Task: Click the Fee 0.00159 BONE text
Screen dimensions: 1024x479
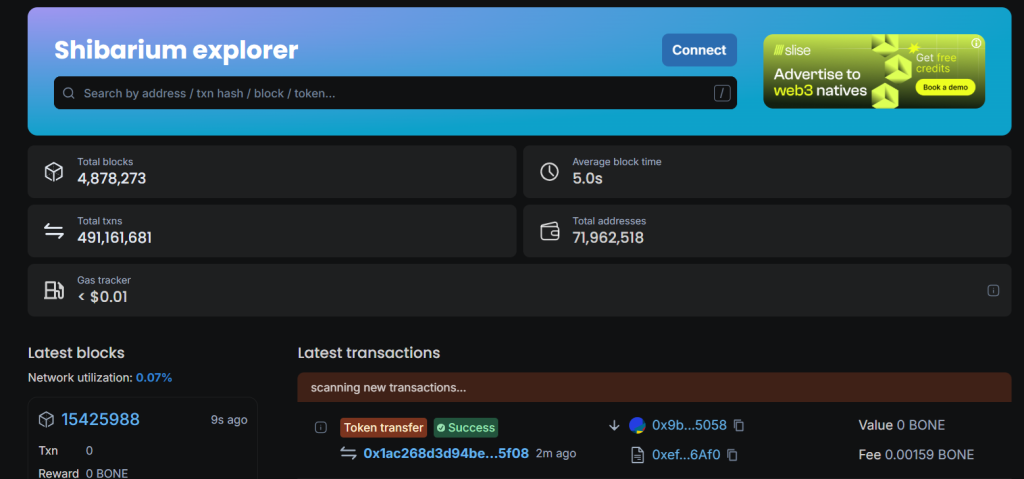Action: (916, 455)
